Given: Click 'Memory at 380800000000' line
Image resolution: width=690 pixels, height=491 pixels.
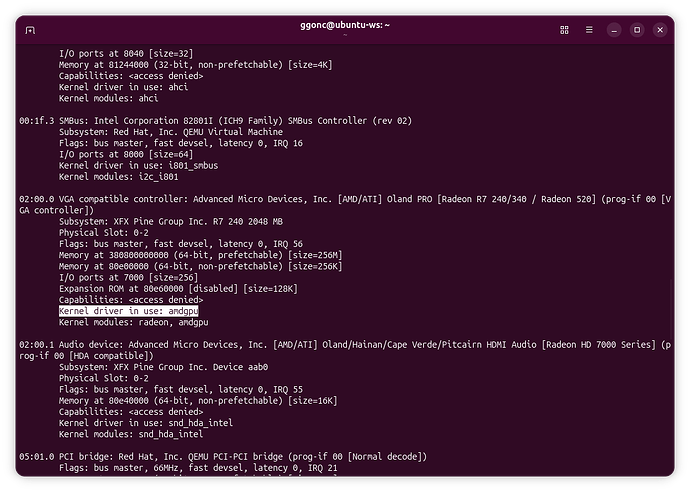Looking at the screenshot, I should pyautogui.click(x=200, y=255).
